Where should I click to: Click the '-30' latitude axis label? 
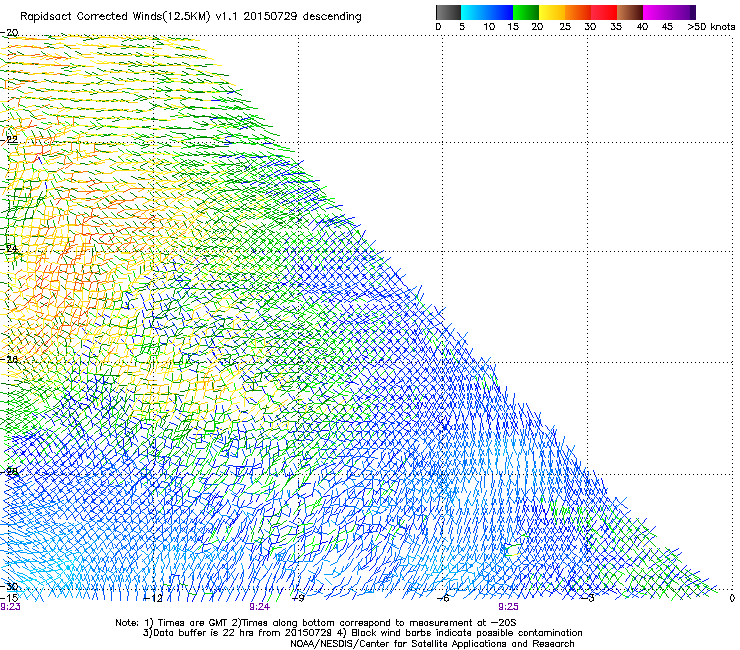[9, 586]
